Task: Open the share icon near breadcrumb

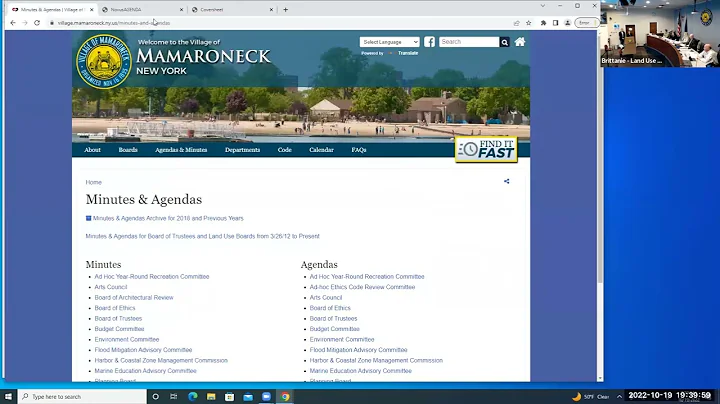Action: (x=506, y=181)
